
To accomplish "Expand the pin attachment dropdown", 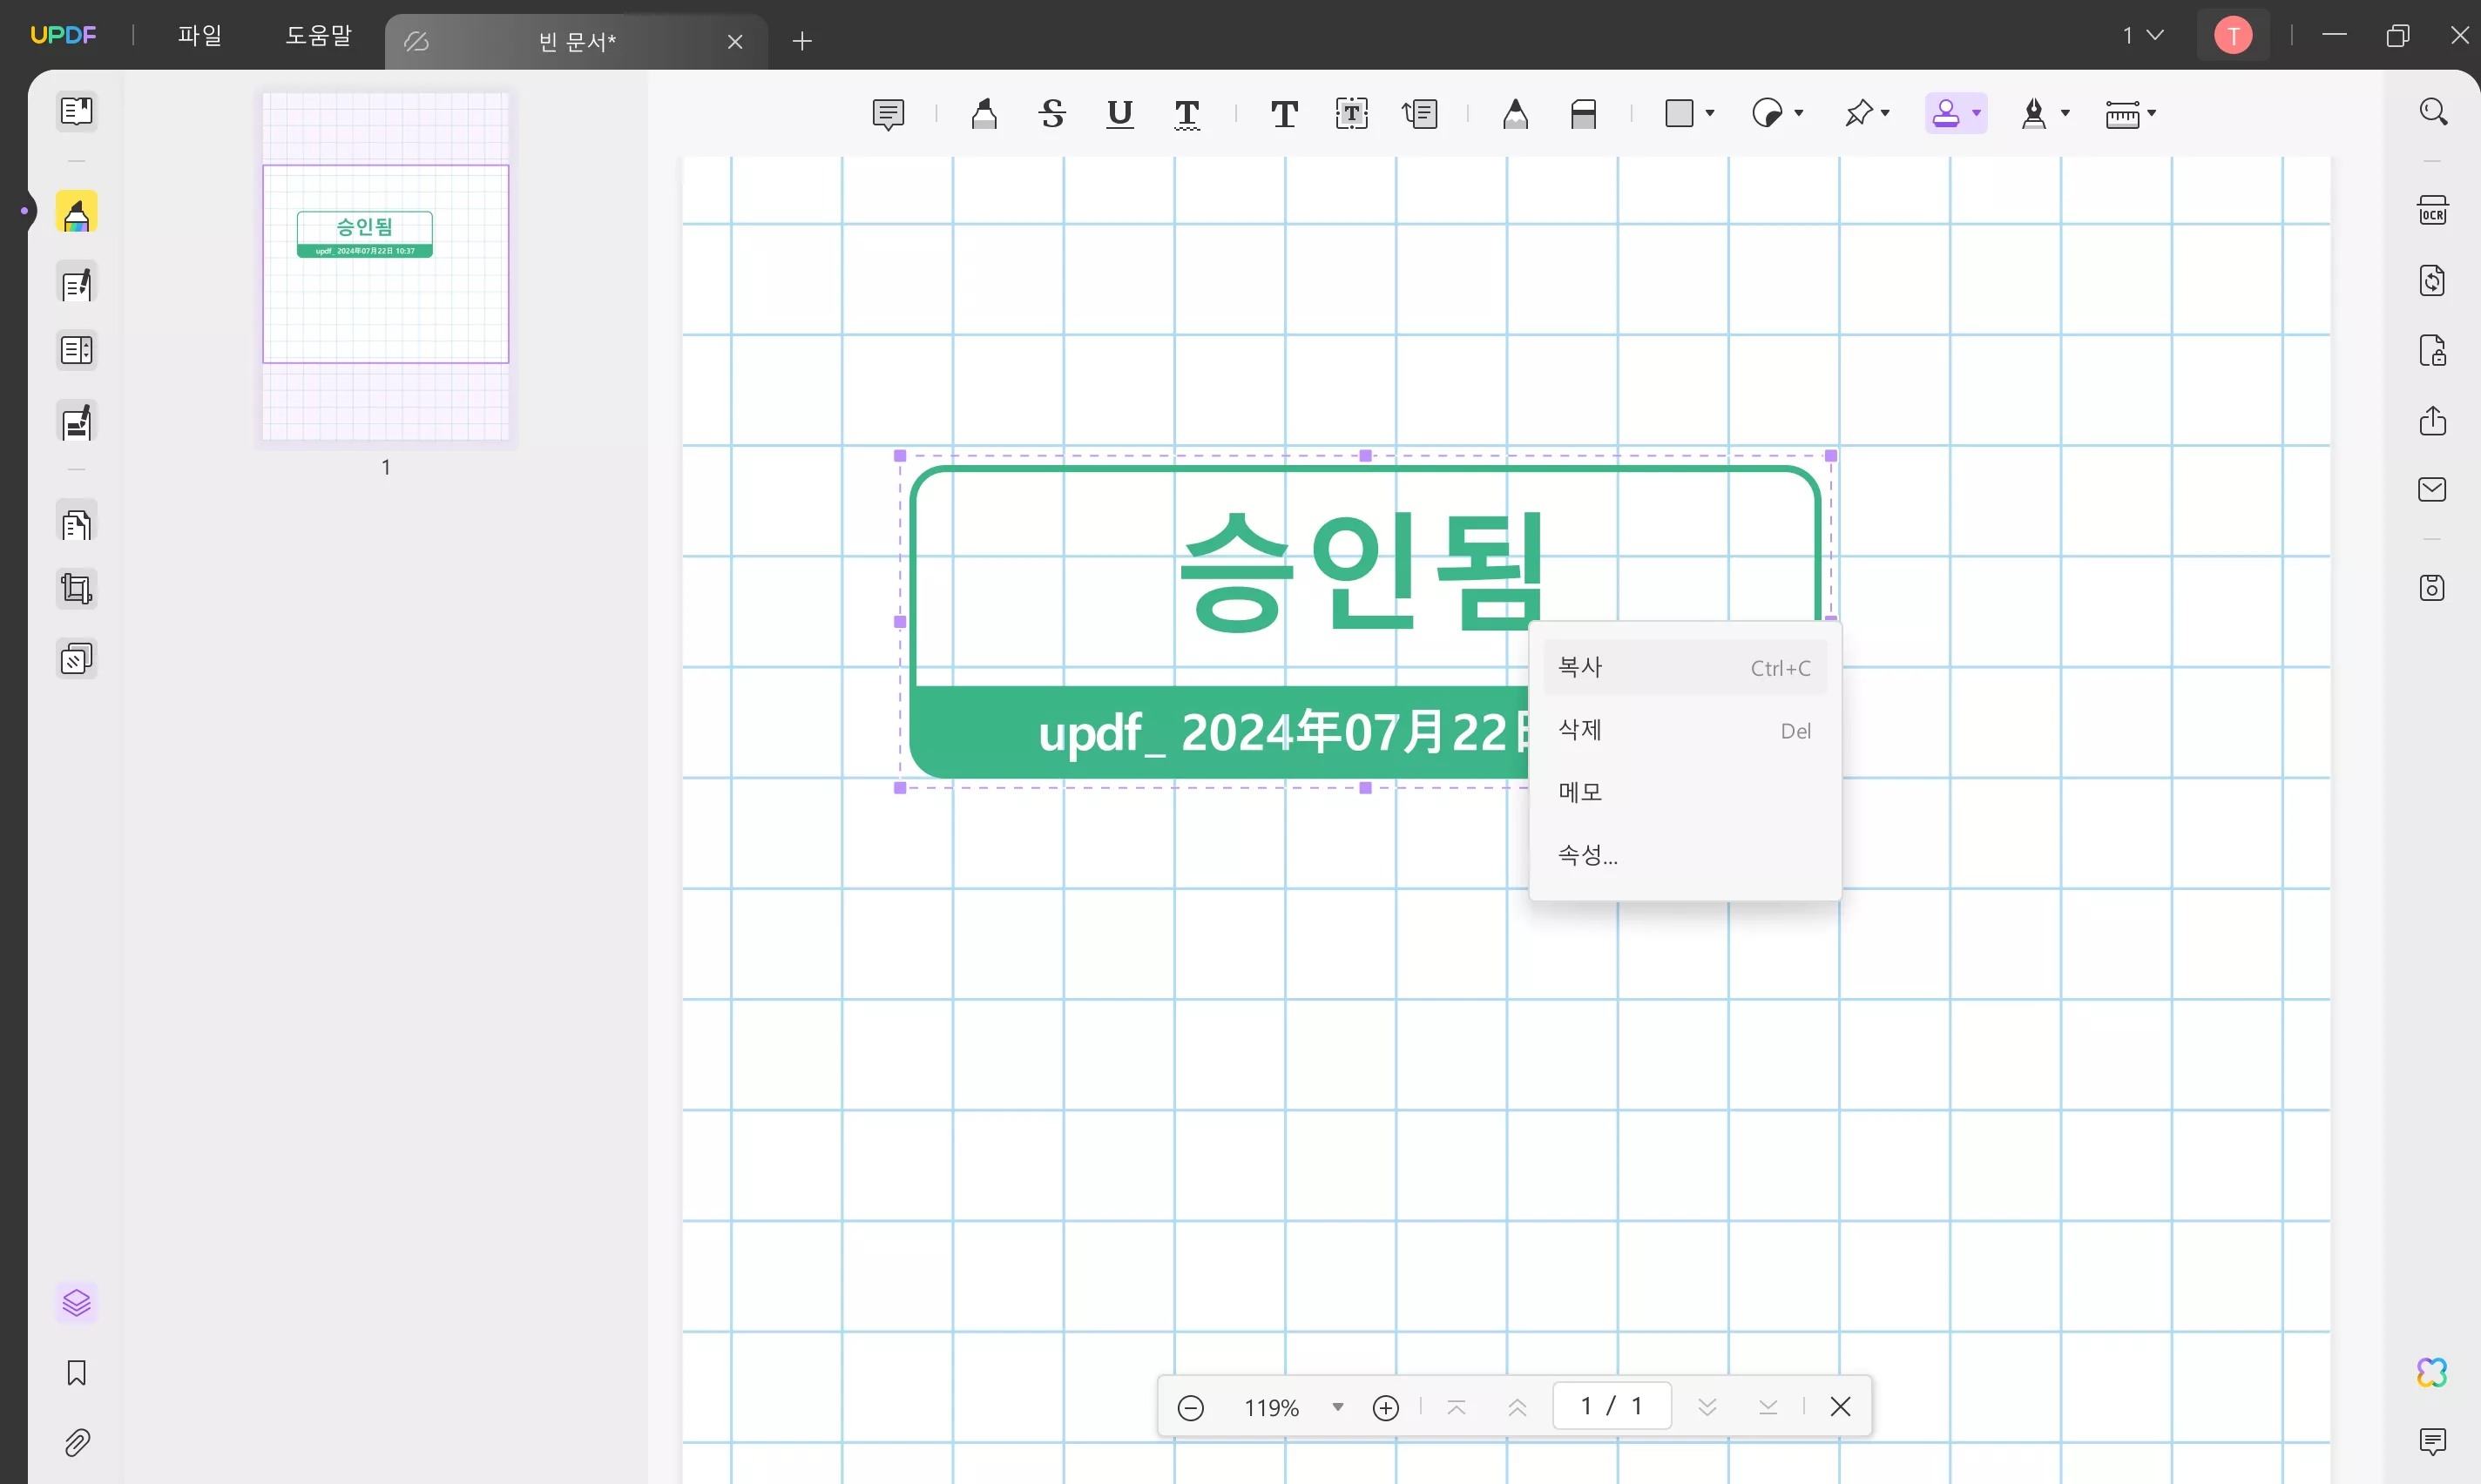I will [x=1885, y=113].
